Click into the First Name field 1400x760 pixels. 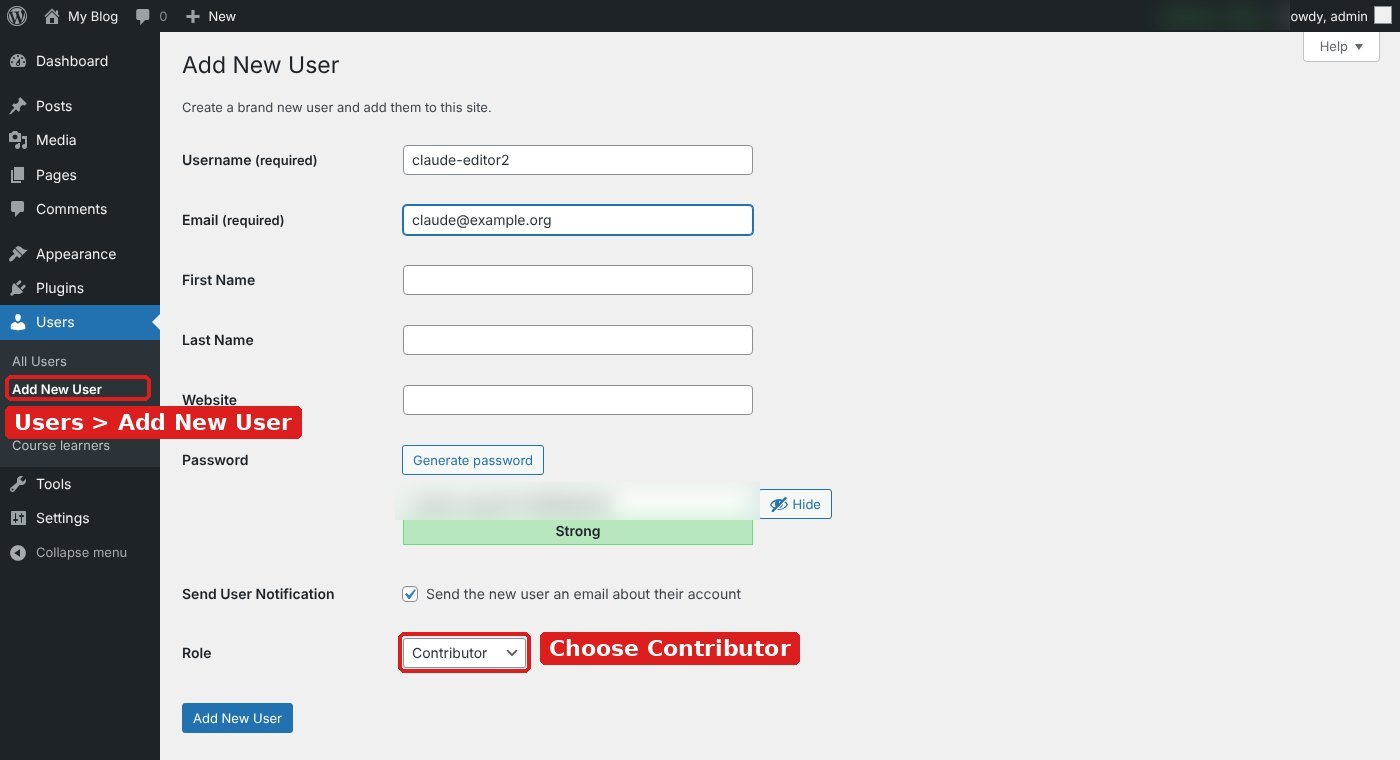[x=578, y=280]
